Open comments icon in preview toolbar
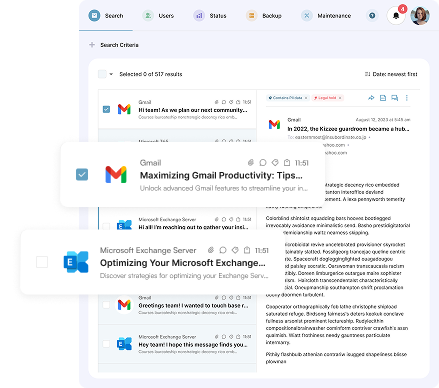Image resolution: width=439 pixels, height=388 pixels. click(x=395, y=98)
